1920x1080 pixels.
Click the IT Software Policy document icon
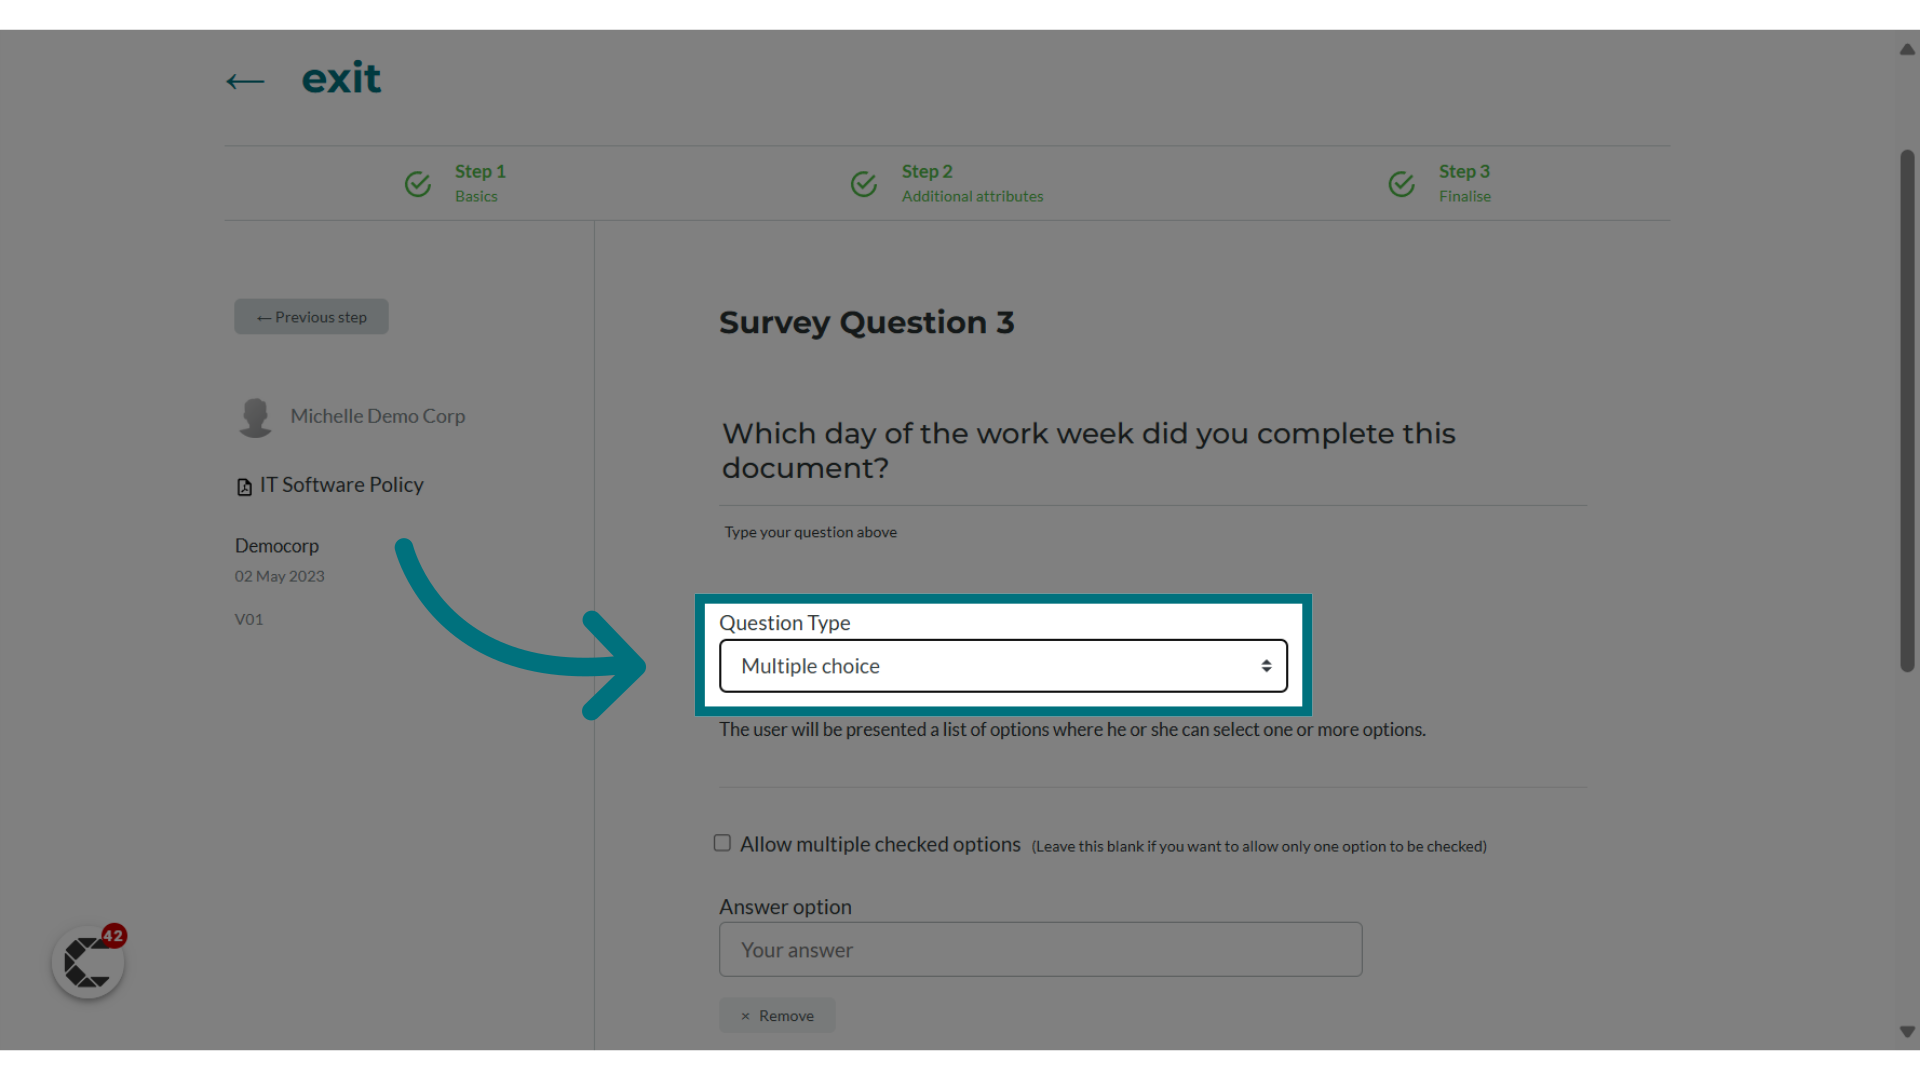click(243, 487)
